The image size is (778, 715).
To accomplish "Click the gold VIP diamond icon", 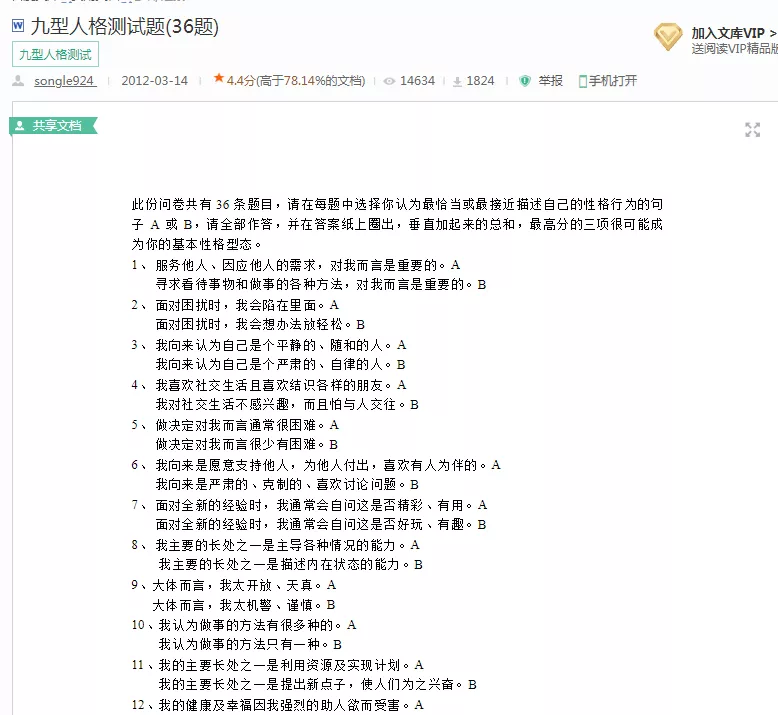I will coord(668,37).
